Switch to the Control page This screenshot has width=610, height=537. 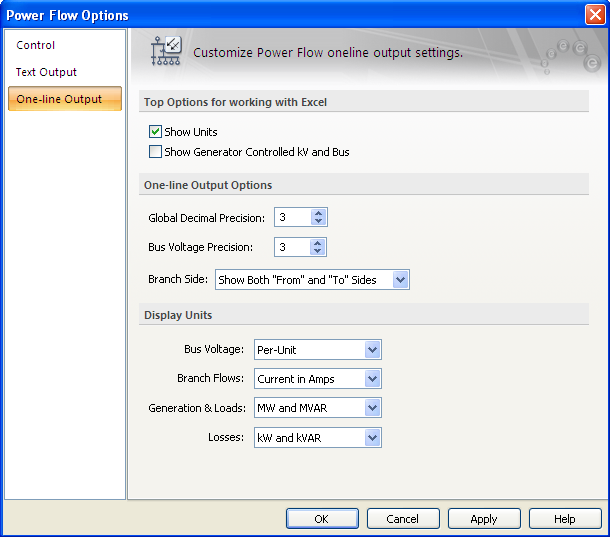36,45
